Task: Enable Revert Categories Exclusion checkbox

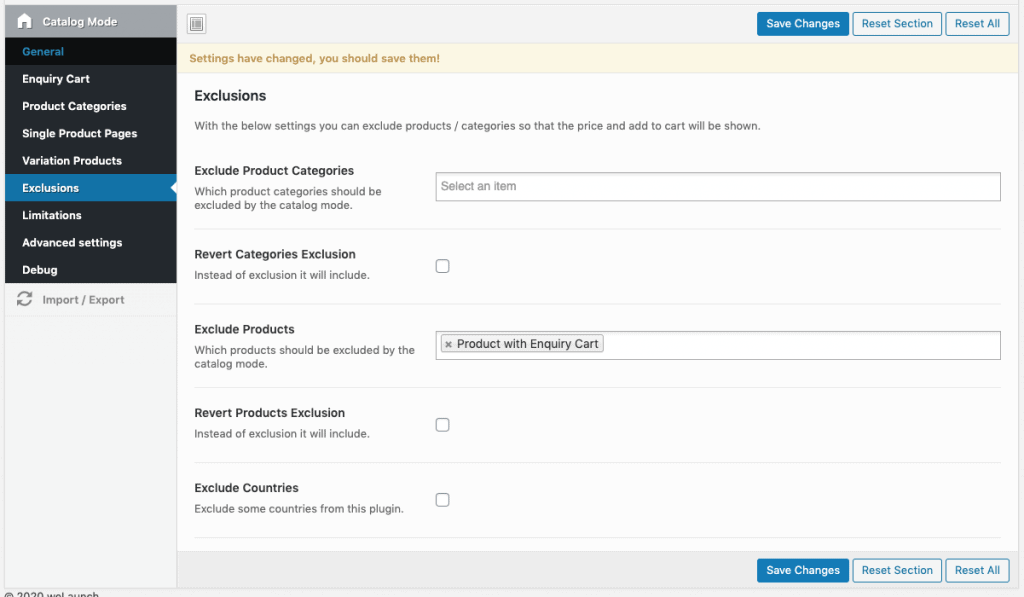Action: point(443,266)
